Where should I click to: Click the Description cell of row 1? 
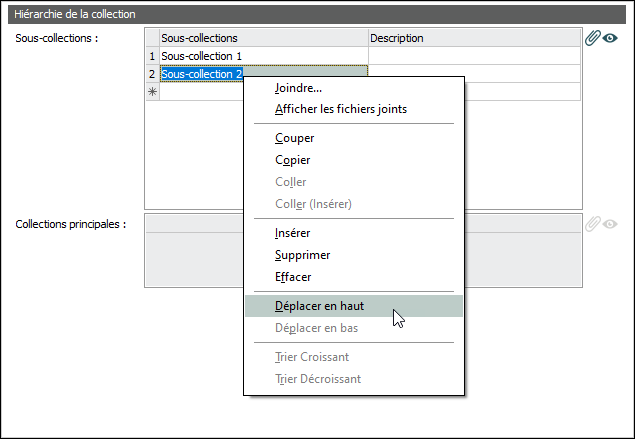click(x=474, y=56)
